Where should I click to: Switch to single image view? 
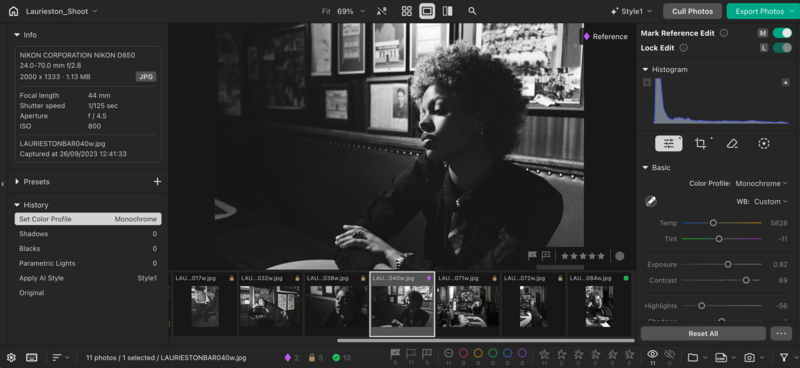[x=427, y=11]
